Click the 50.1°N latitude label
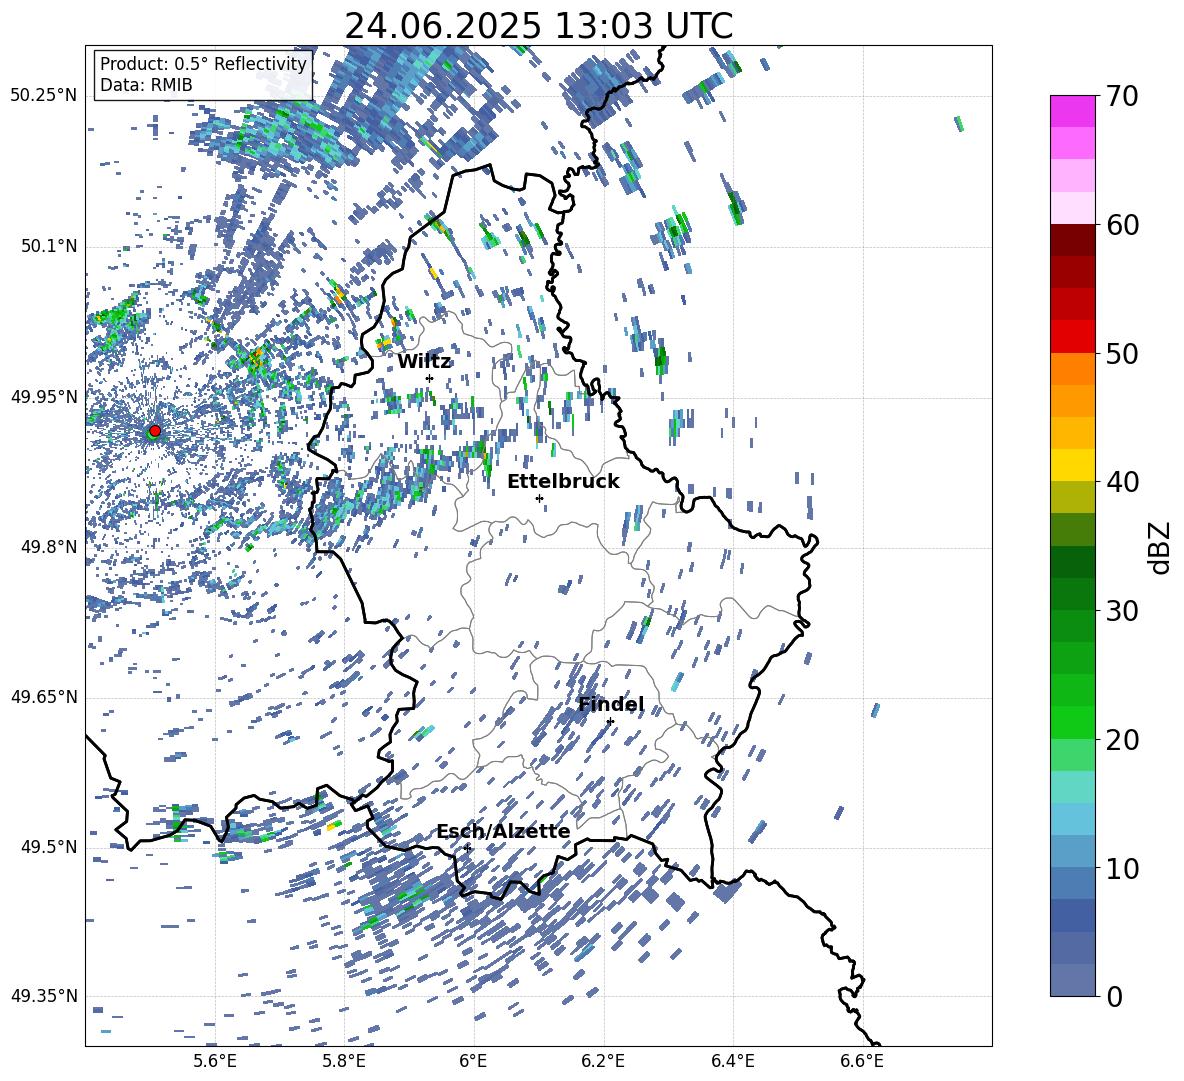 (x=49, y=247)
